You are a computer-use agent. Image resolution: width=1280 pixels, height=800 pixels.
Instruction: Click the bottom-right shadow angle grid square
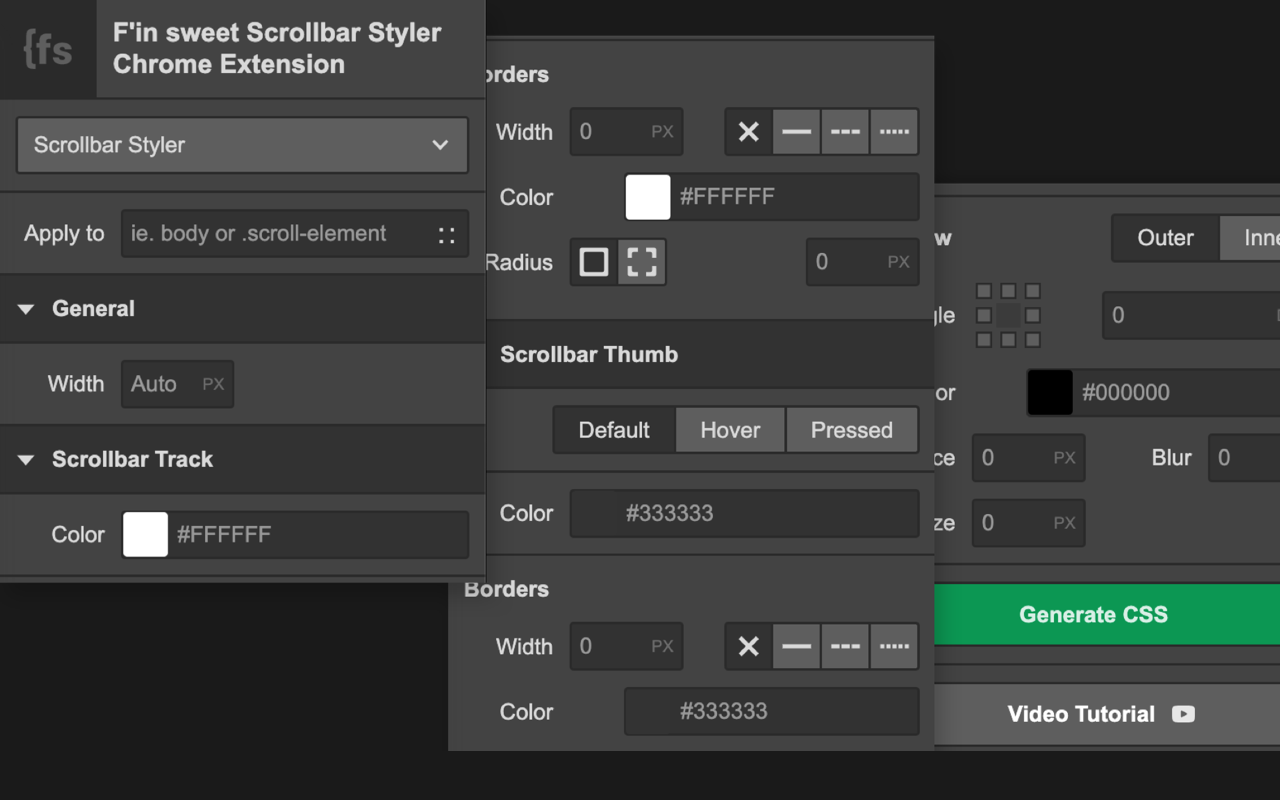coord(1033,340)
